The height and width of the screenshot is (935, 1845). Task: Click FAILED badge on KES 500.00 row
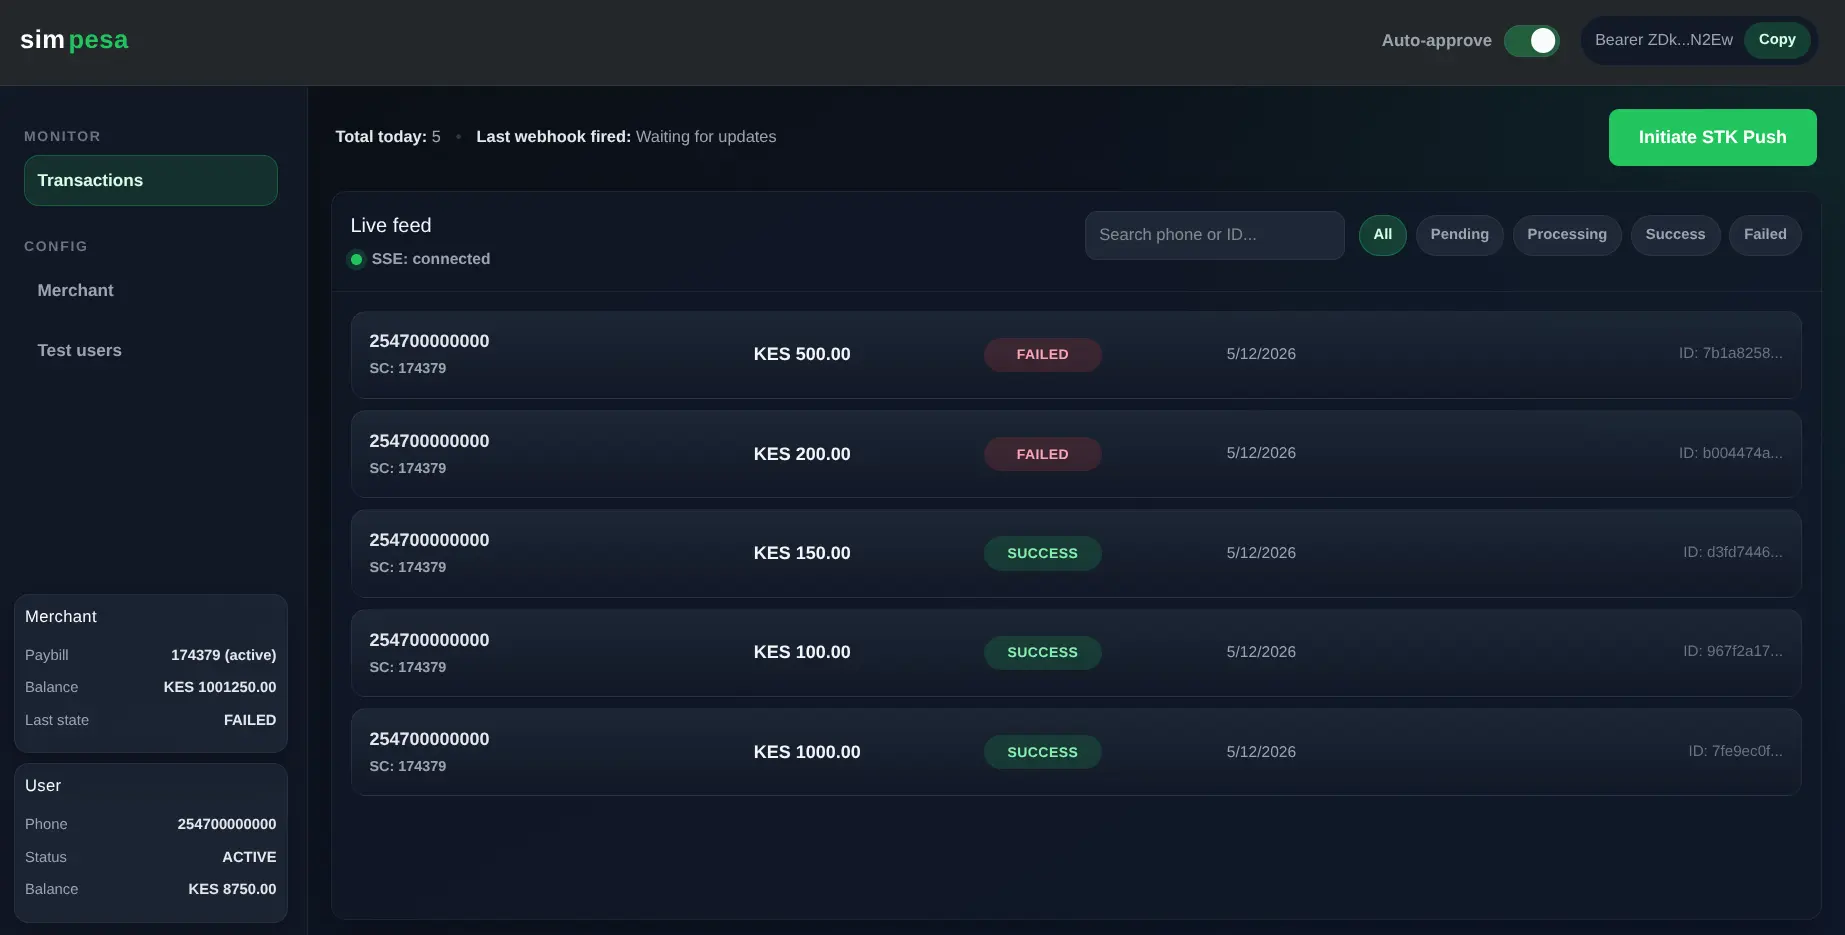1042,355
